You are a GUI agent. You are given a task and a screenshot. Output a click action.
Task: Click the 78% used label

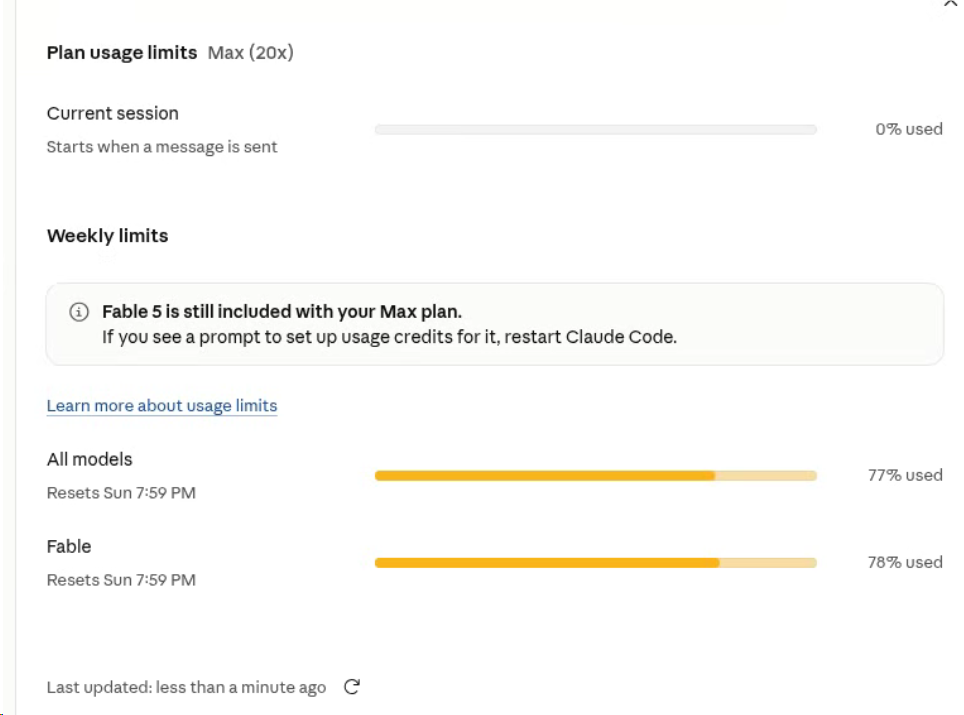click(x=905, y=562)
